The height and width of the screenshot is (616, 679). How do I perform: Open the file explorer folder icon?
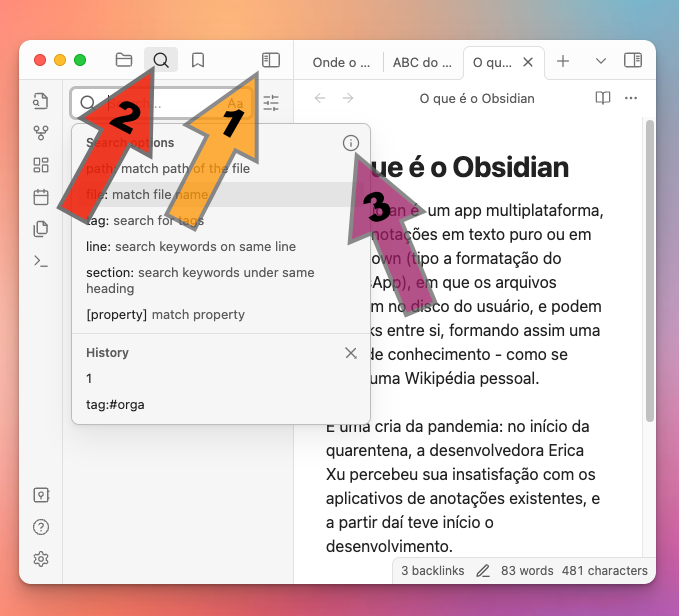124,60
